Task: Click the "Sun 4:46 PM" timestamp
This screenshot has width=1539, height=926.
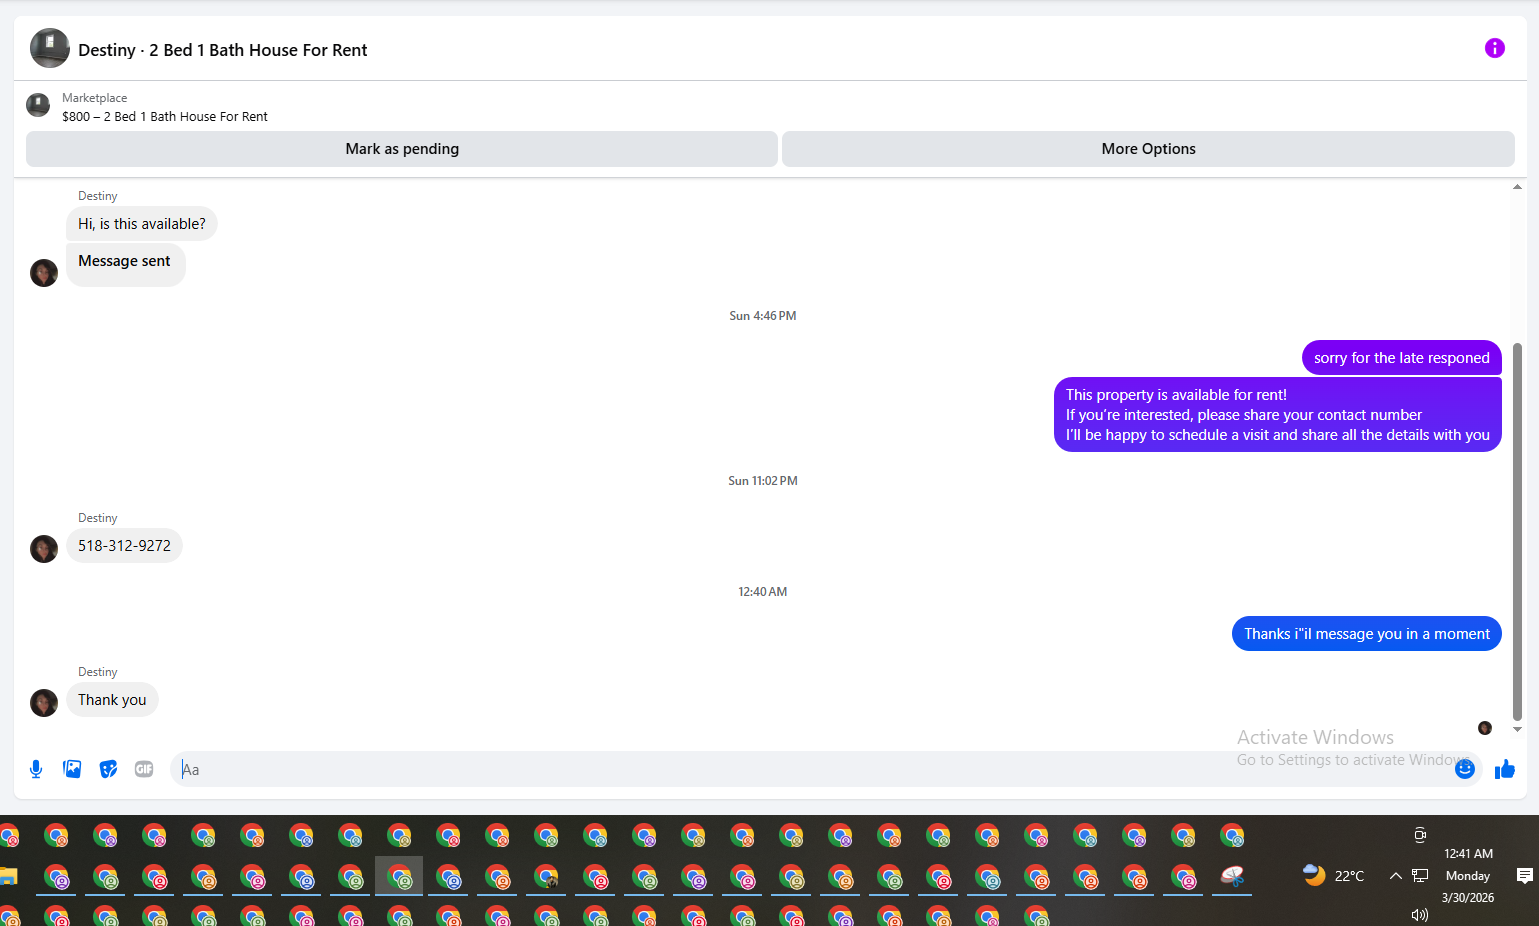Action: coord(763,316)
